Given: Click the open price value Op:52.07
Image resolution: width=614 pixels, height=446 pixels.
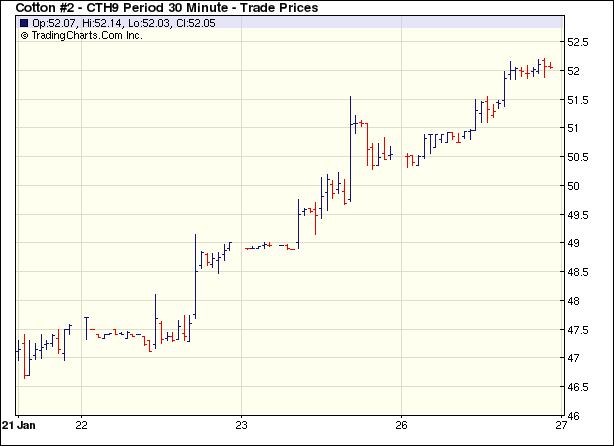Looking at the screenshot, I should (55, 22).
